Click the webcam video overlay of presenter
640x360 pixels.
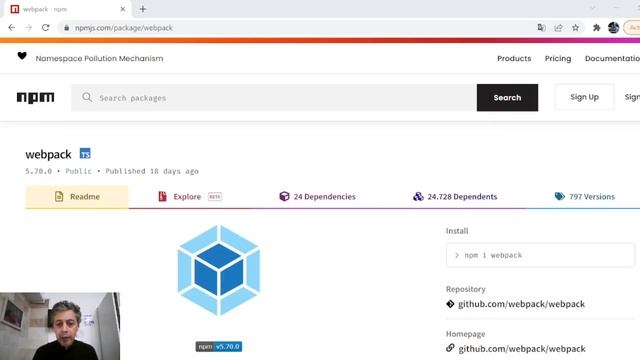click(x=60, y=326)
